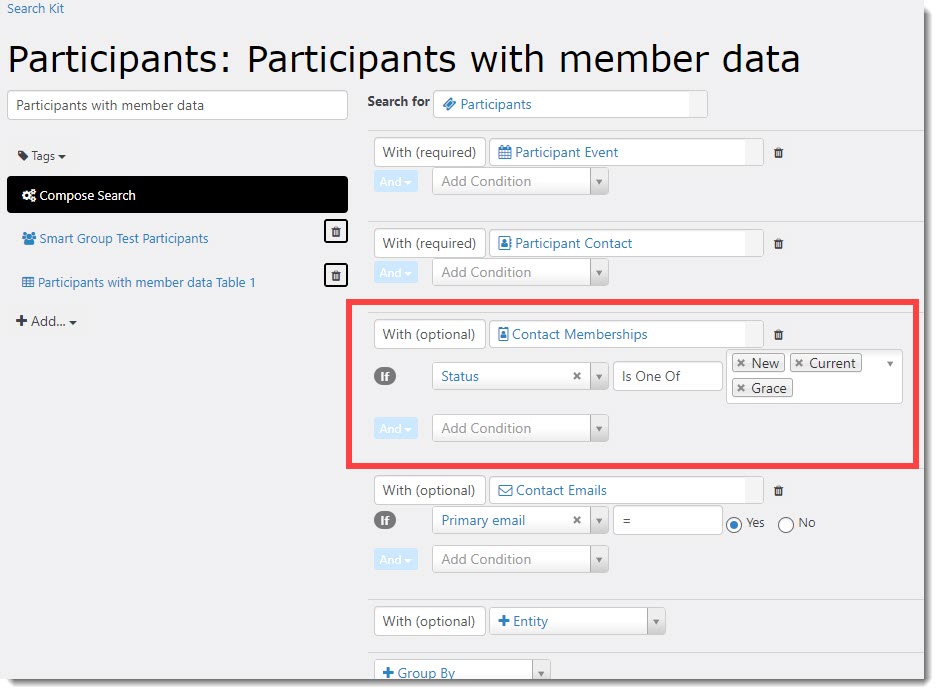This screenshot has height=694, width=939.
Task: Remove the Grace status tag
Action: 741,389
